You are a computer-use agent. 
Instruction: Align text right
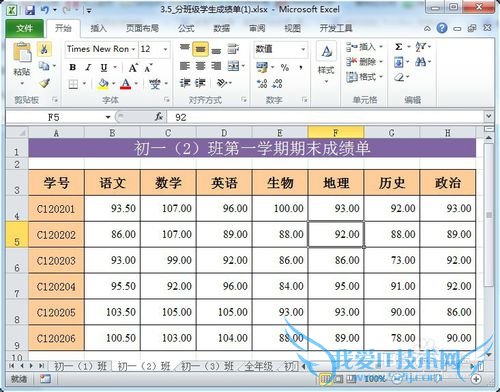tap(216, 66)
